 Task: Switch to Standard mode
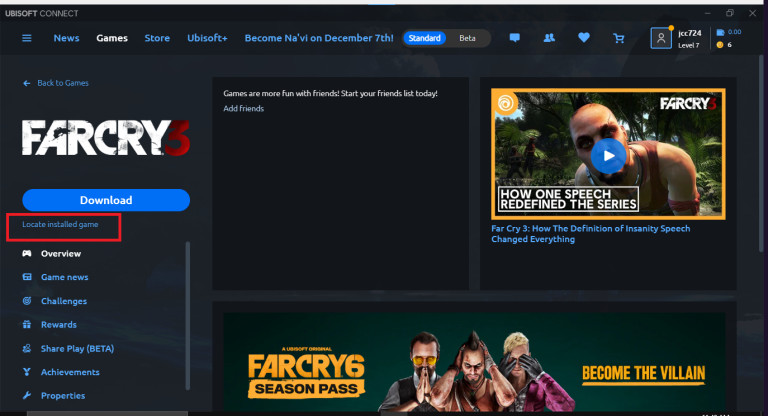425,38
